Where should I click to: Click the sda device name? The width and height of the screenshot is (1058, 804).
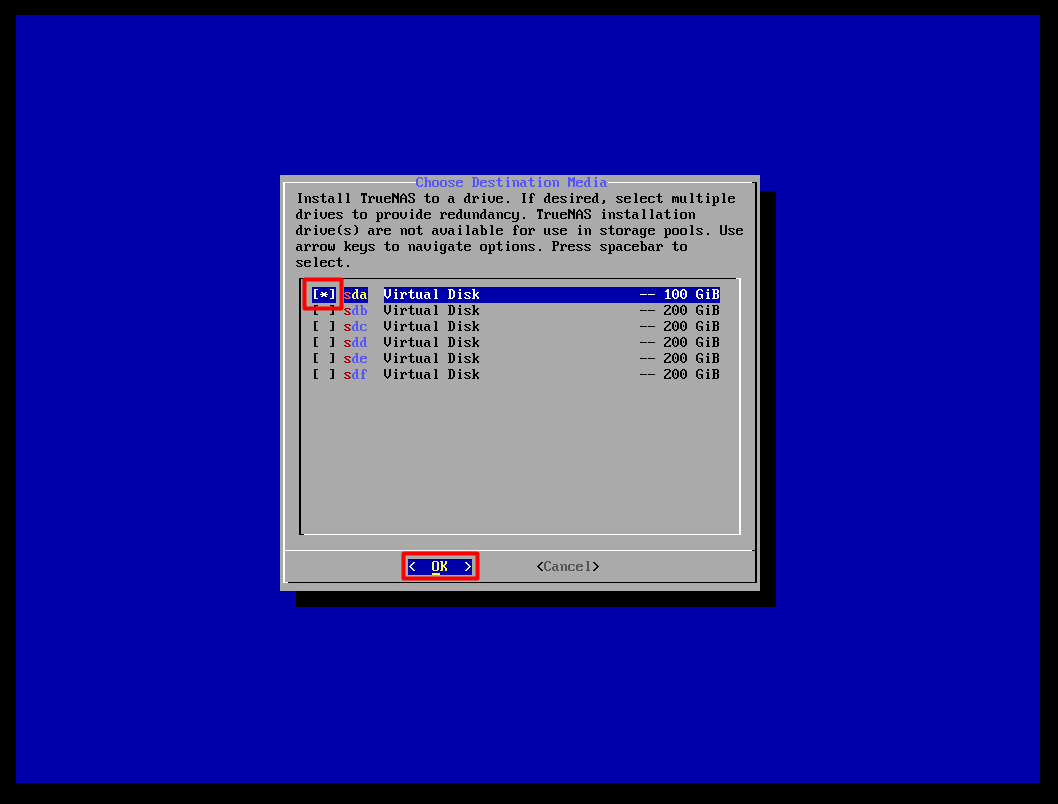pyautogui.click(x=355, y=294)
